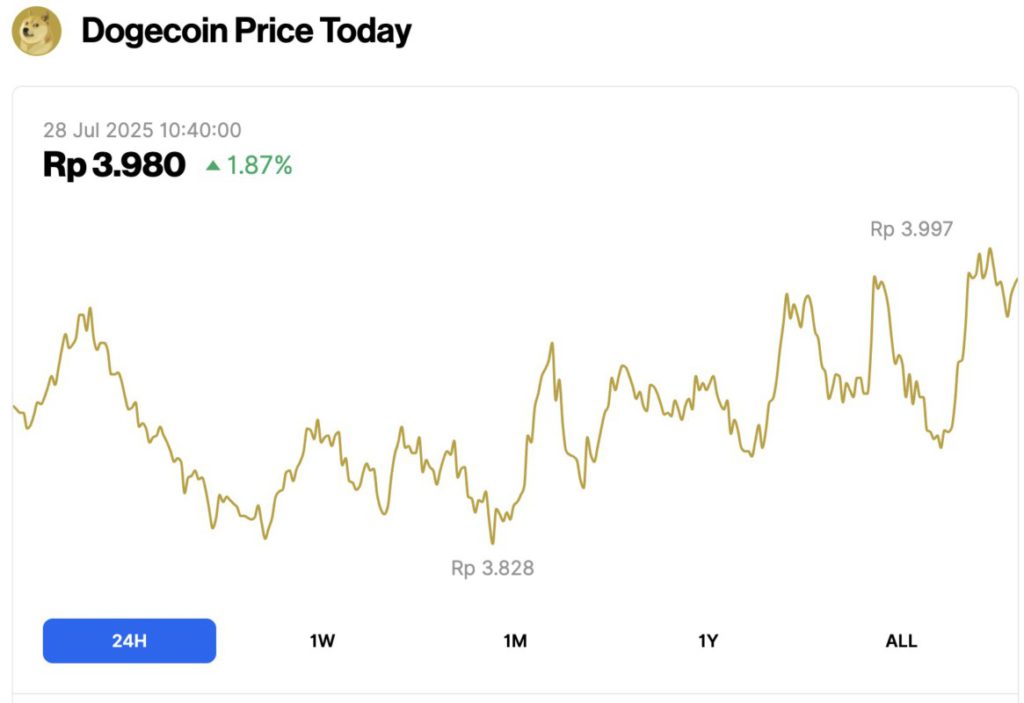Click the Rp 3.828 low price label

pos(492,568)
